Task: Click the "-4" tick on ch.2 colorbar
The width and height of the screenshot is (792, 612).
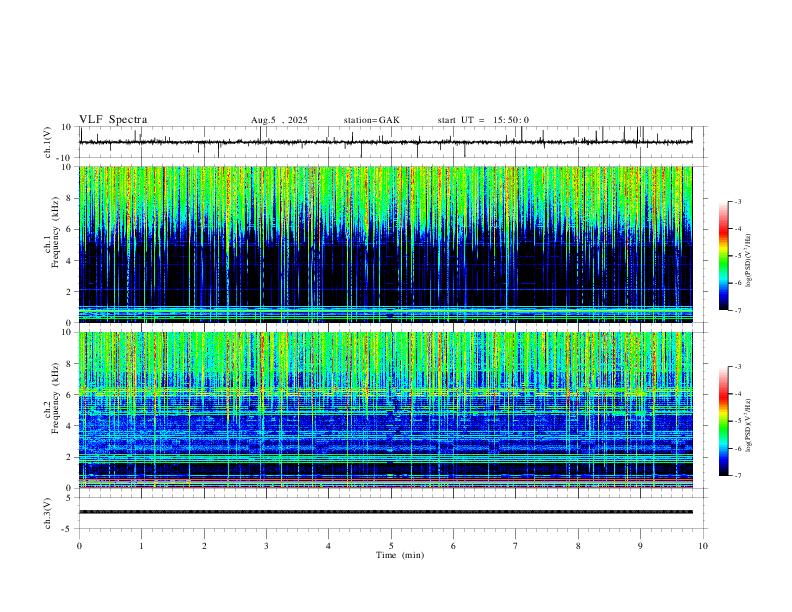Action: pos(738,394)
